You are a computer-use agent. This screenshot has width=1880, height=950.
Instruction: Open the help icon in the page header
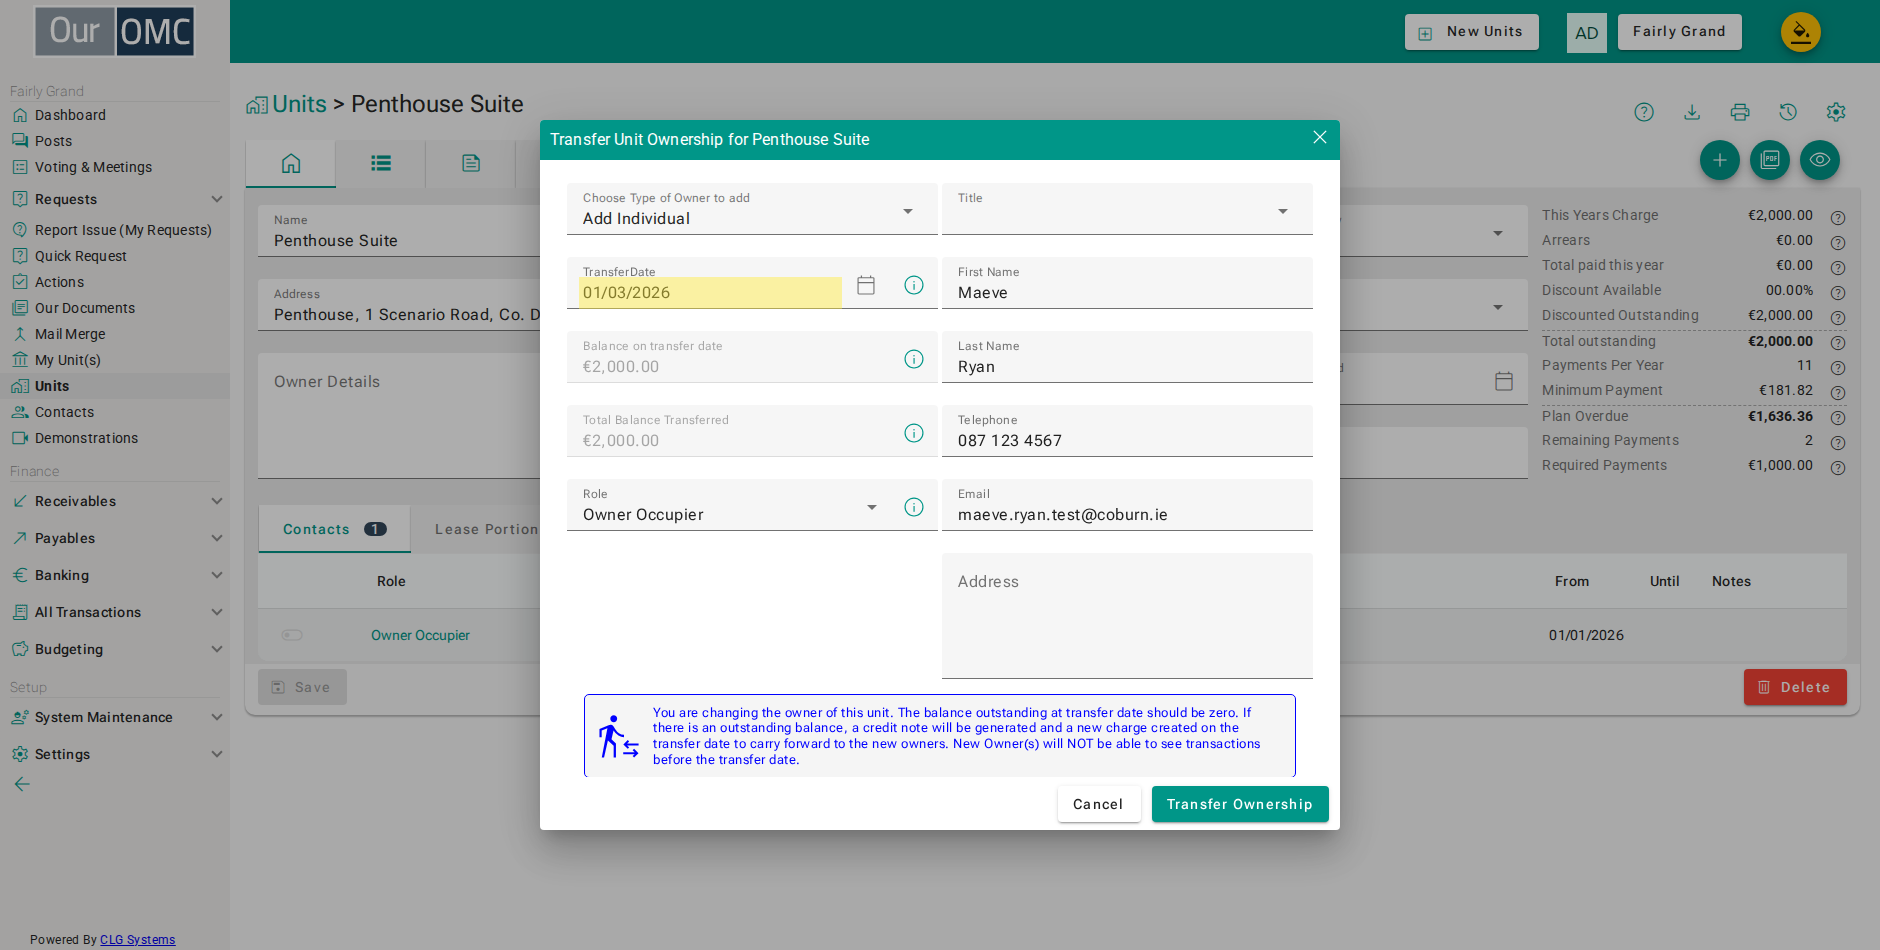coord(1644,112)
